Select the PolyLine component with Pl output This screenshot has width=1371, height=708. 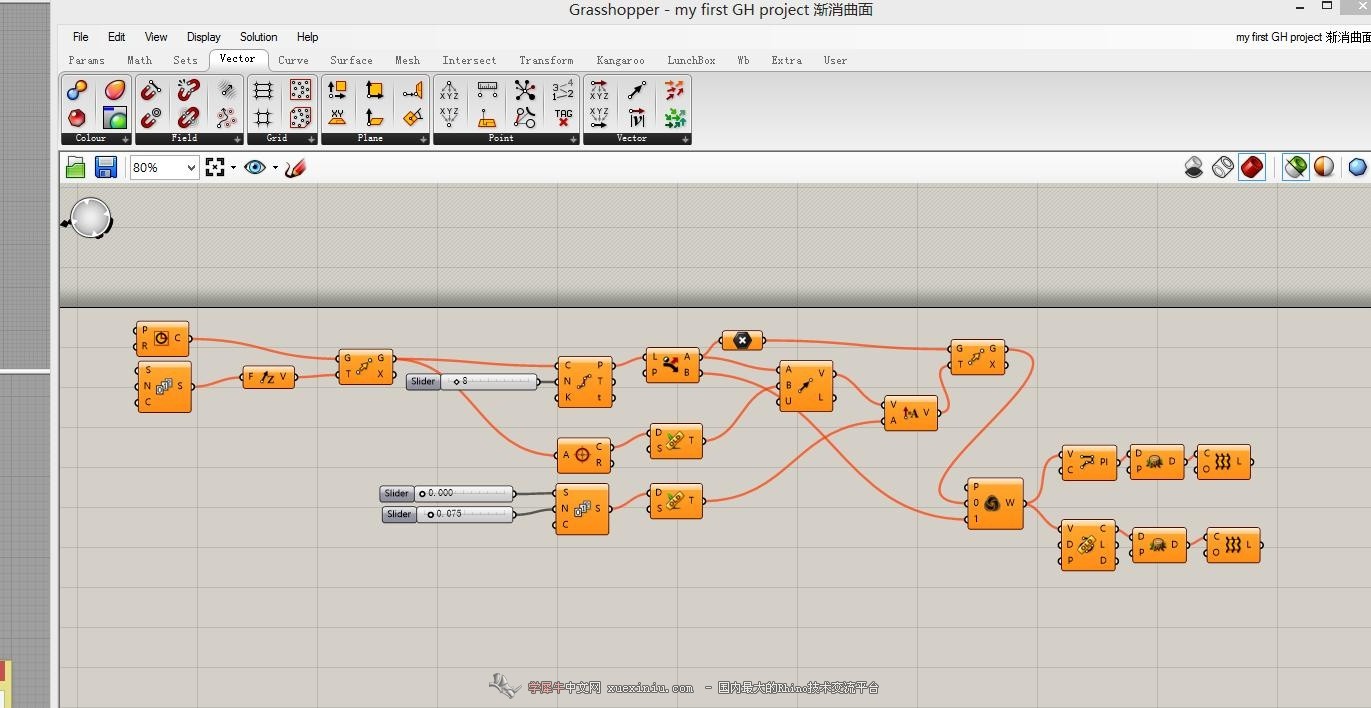click(1089, 462)
